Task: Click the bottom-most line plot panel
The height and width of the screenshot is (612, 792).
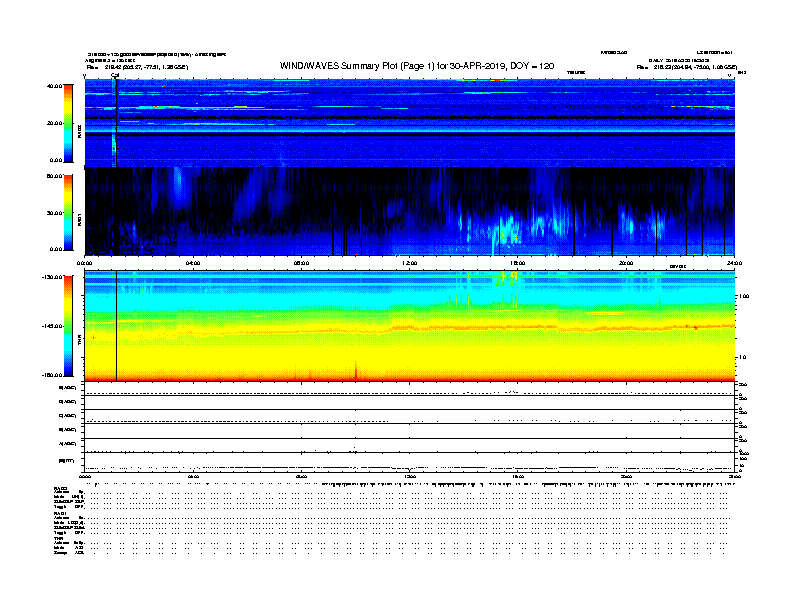Action: point(410,462)
